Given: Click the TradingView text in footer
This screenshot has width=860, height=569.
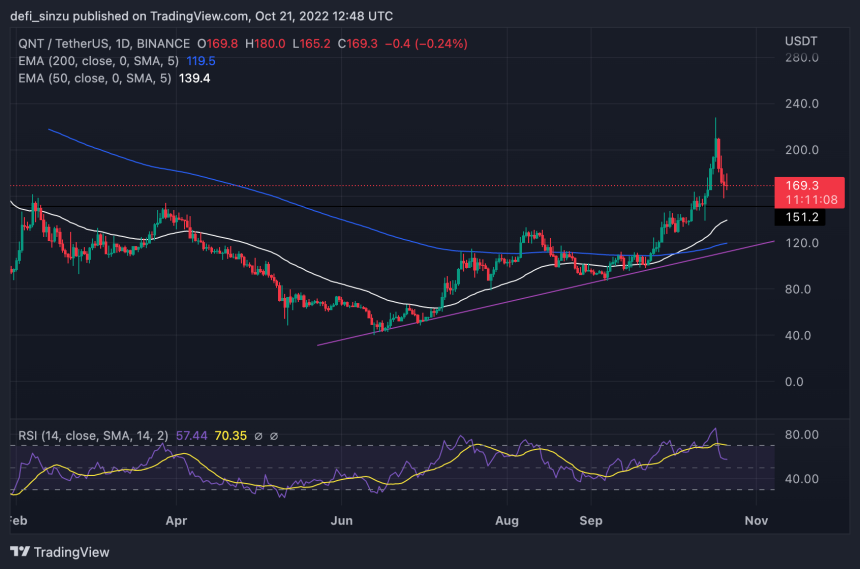Looking at the screenshot, I should 71,552.
